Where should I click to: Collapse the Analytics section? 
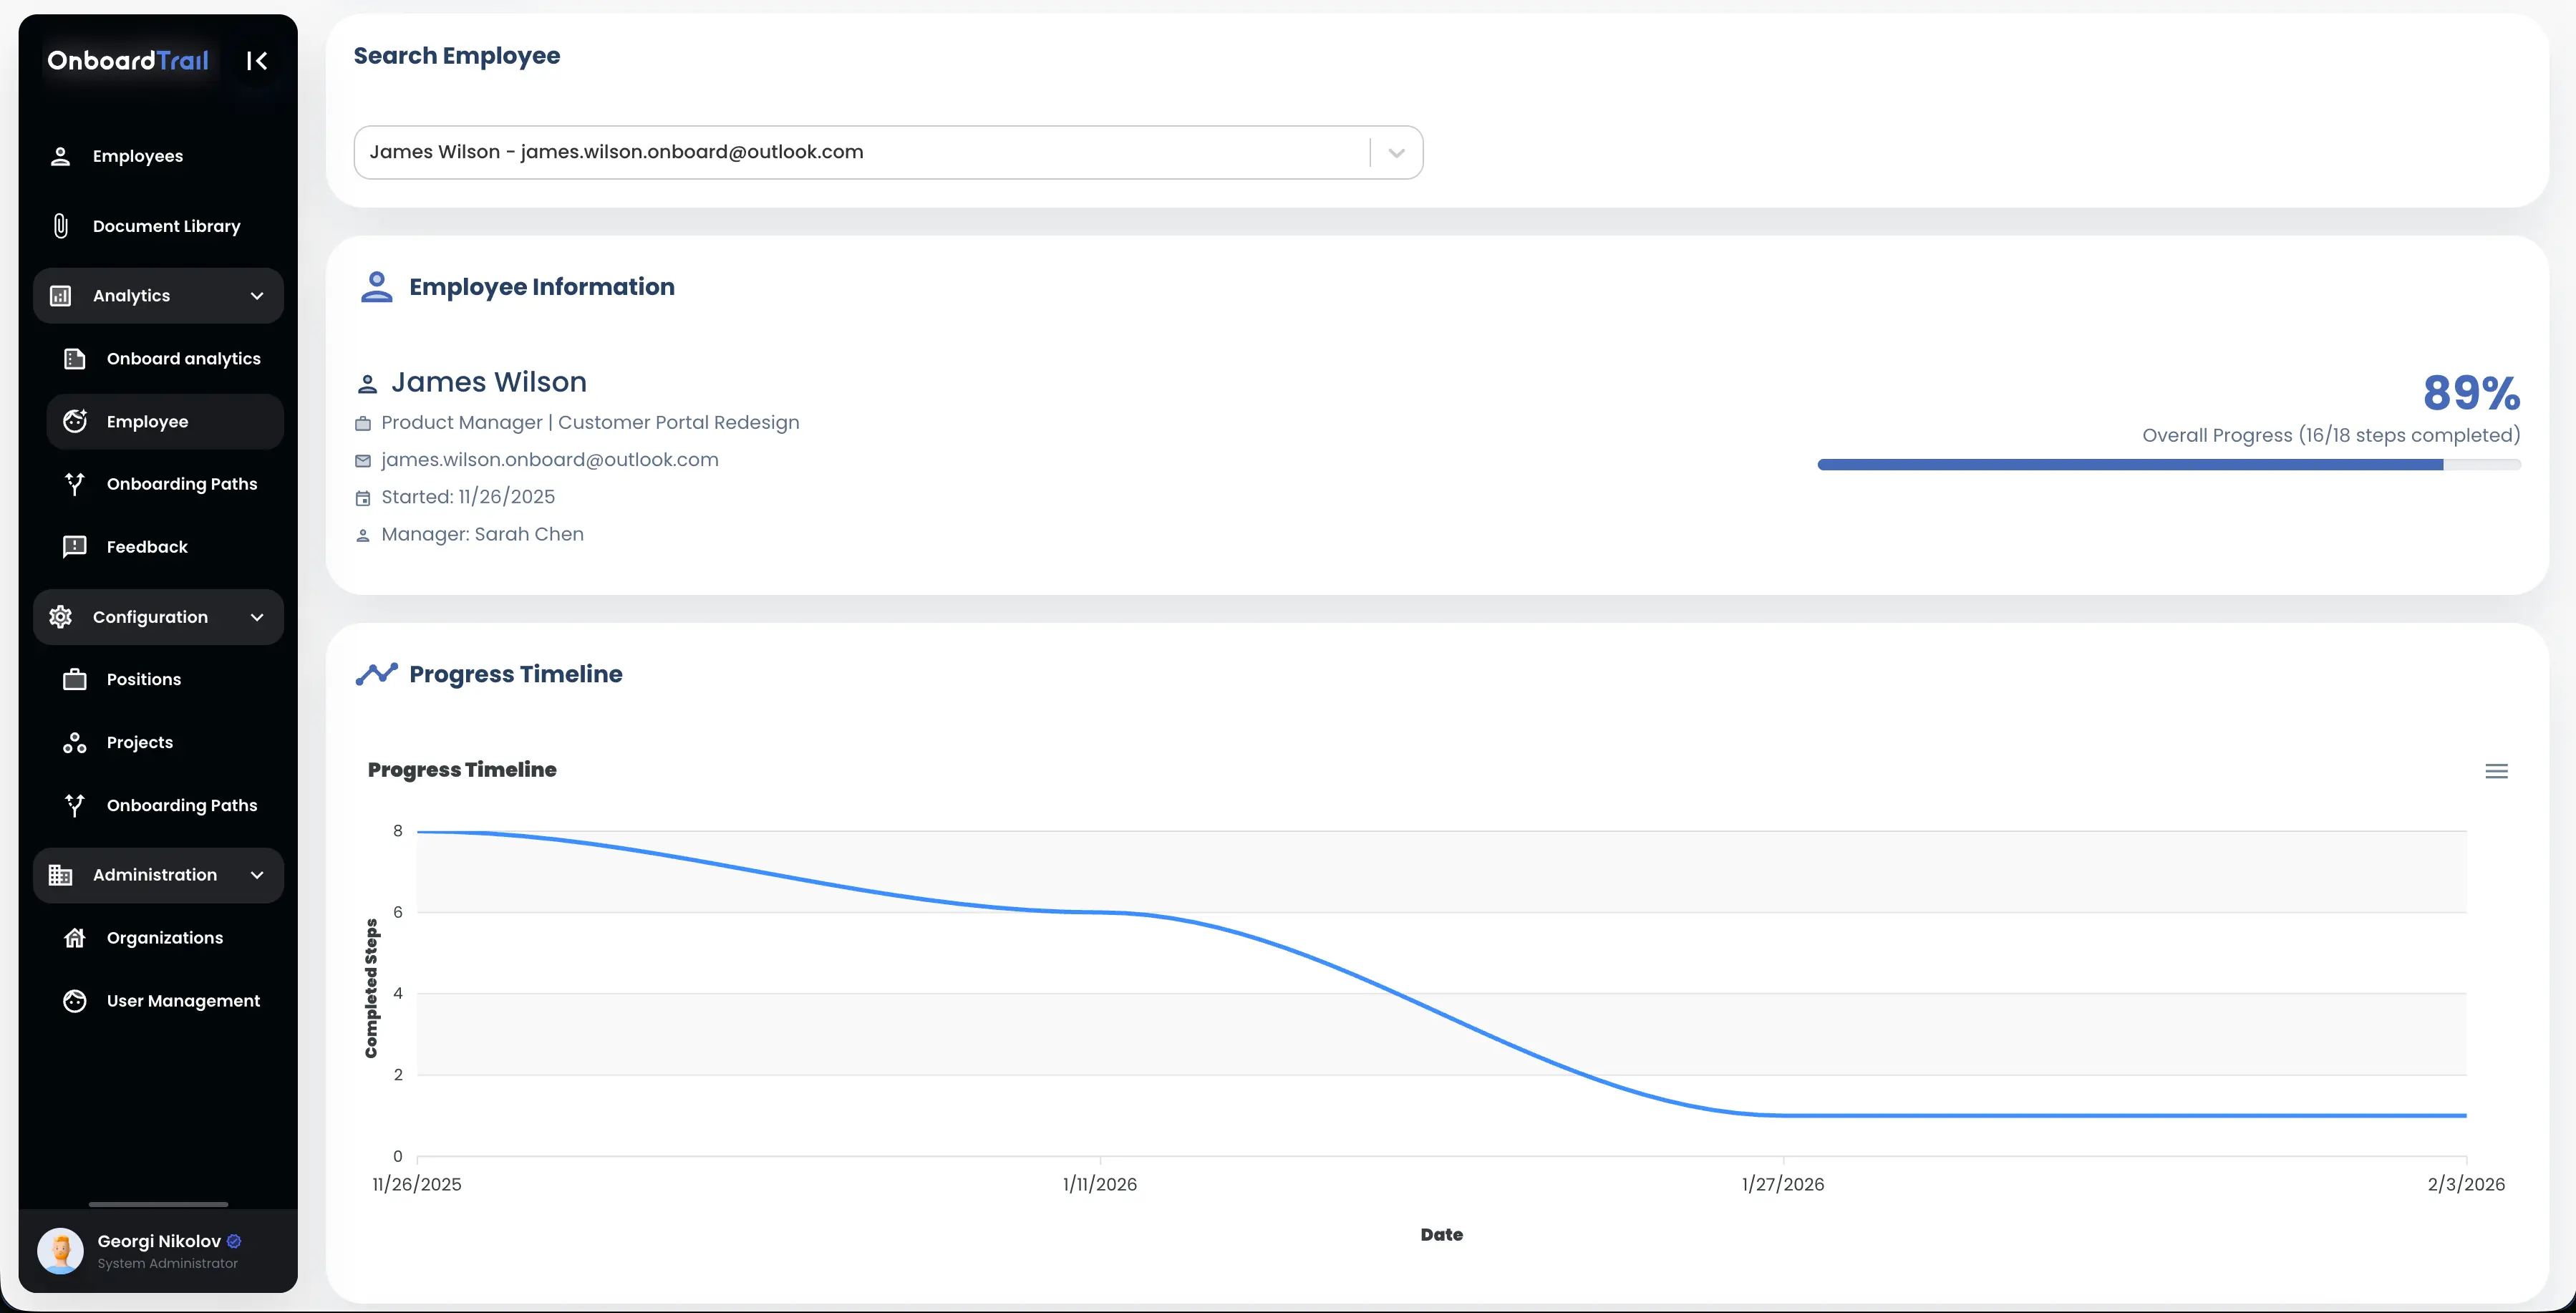click(x=257, y=296)
